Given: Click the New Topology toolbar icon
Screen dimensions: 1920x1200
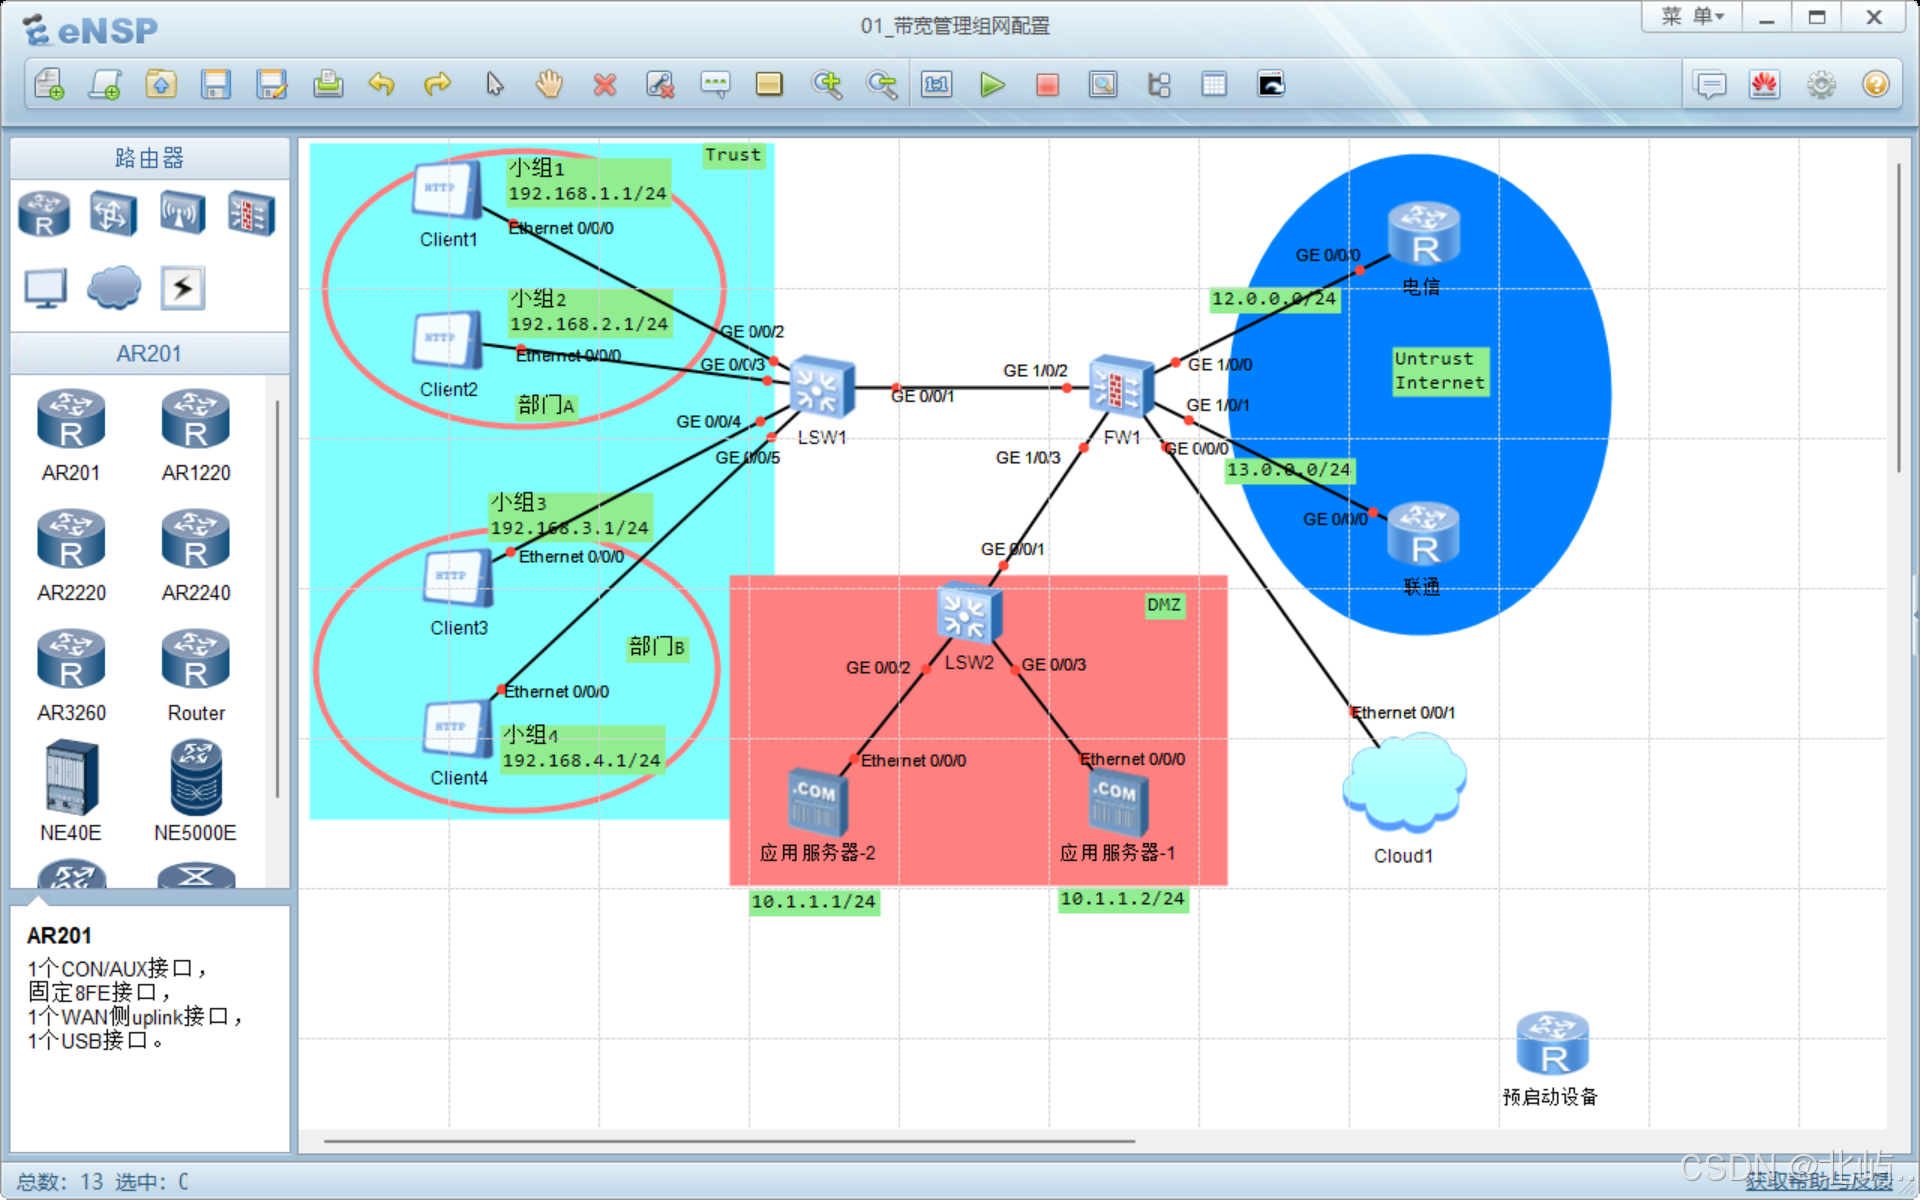Looking at the screenshot, I should (49, 85).
